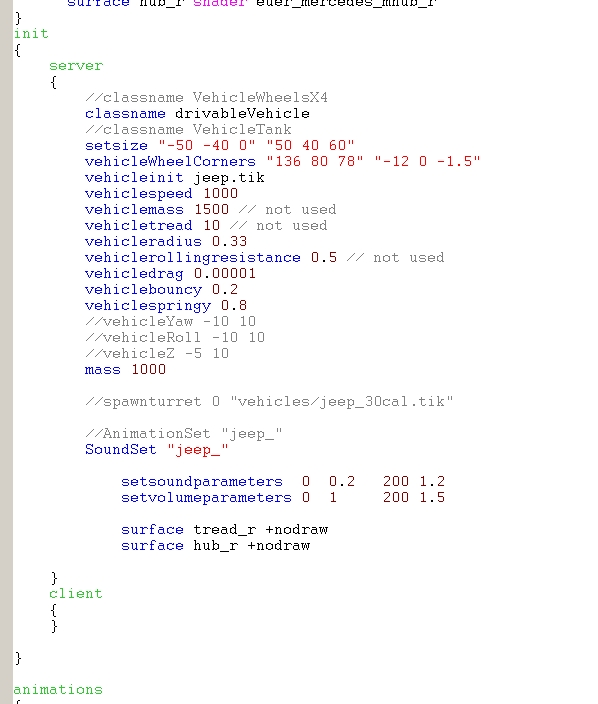Click the 'init' section keyword

[x=31, y=34]
